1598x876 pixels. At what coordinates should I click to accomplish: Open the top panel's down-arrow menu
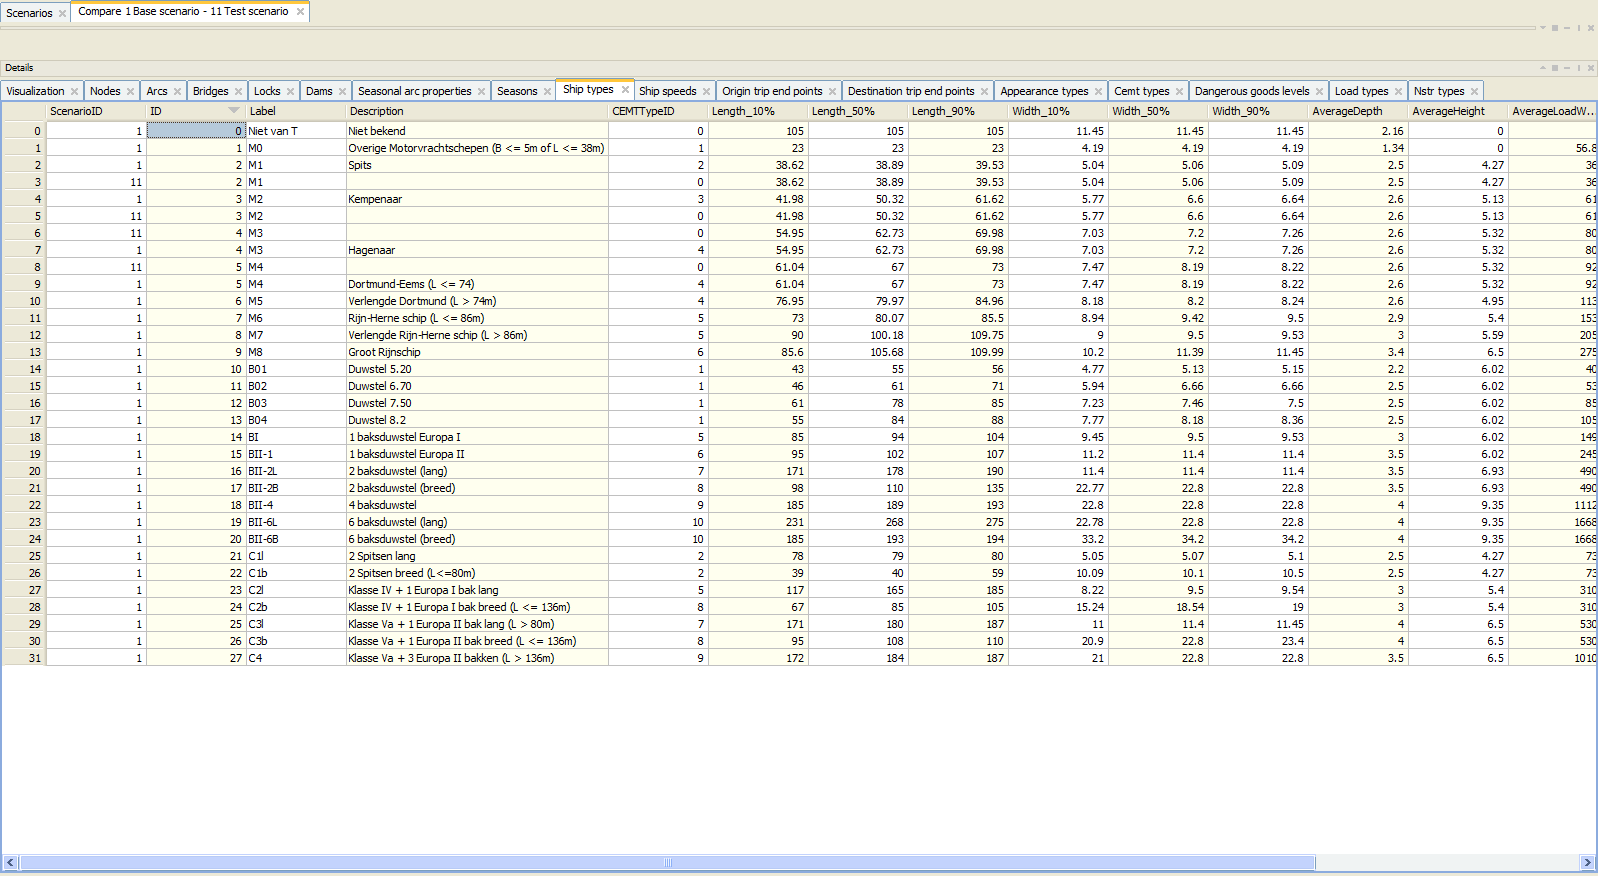(x=1543, y=27)
